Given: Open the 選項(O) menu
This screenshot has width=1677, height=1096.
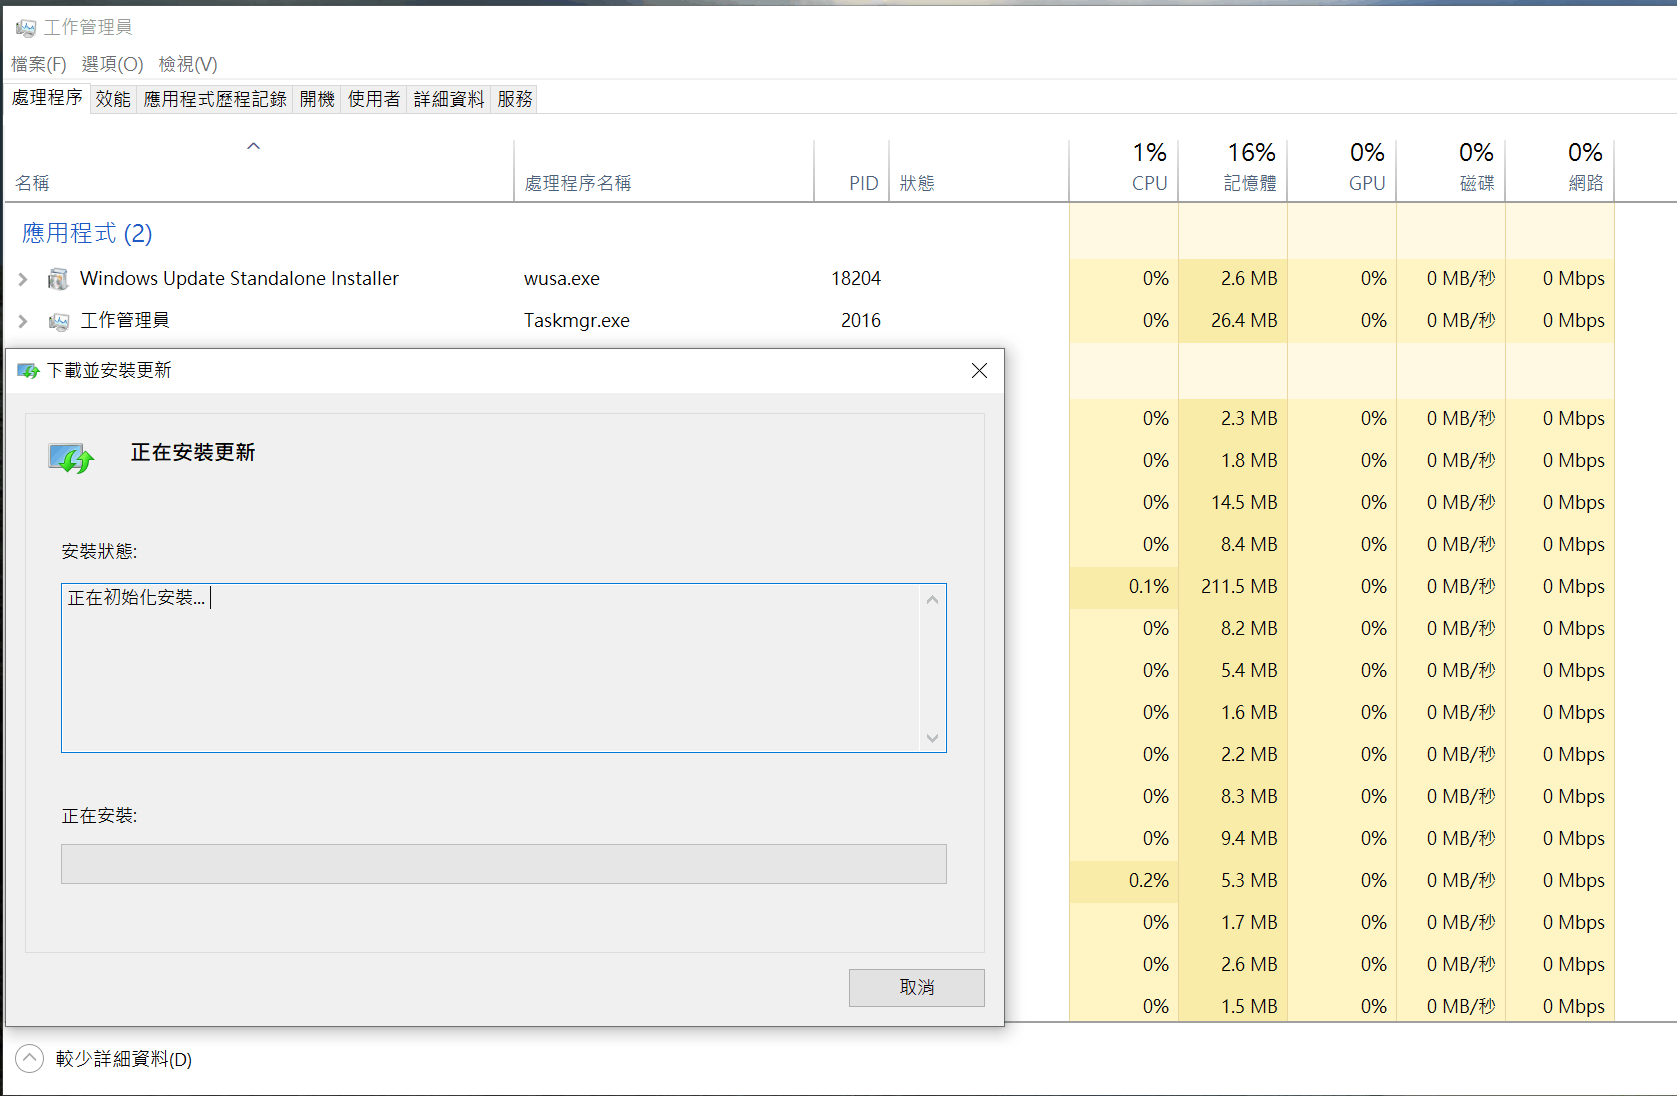Looking at the screenshot, I should 113,64.
